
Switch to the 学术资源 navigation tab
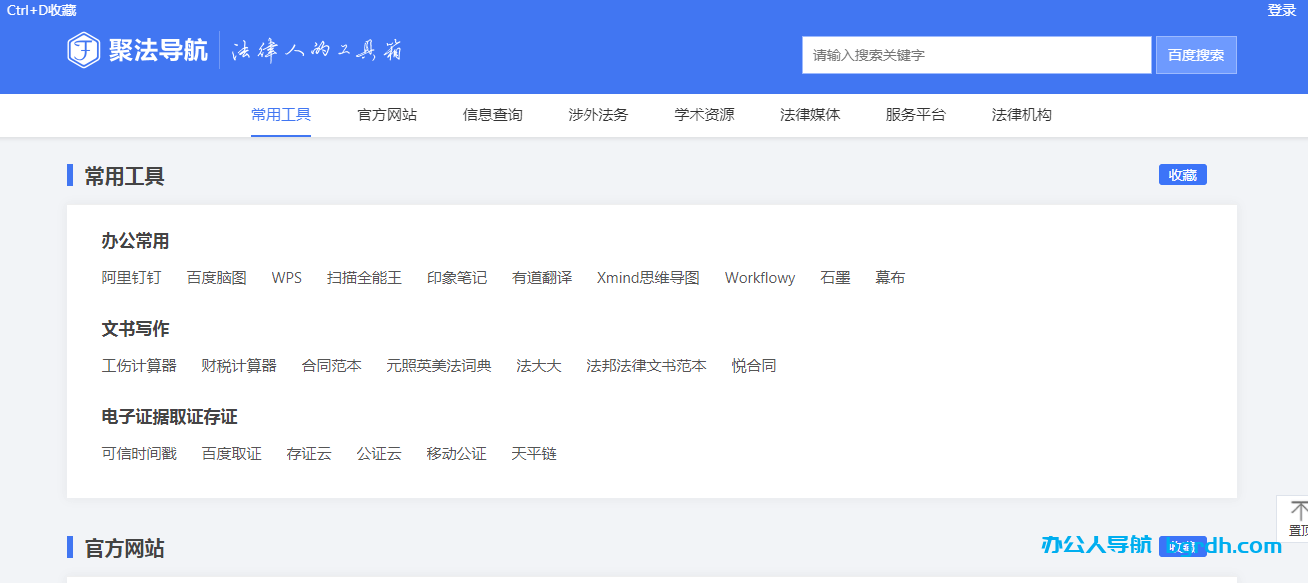(703, 114)
